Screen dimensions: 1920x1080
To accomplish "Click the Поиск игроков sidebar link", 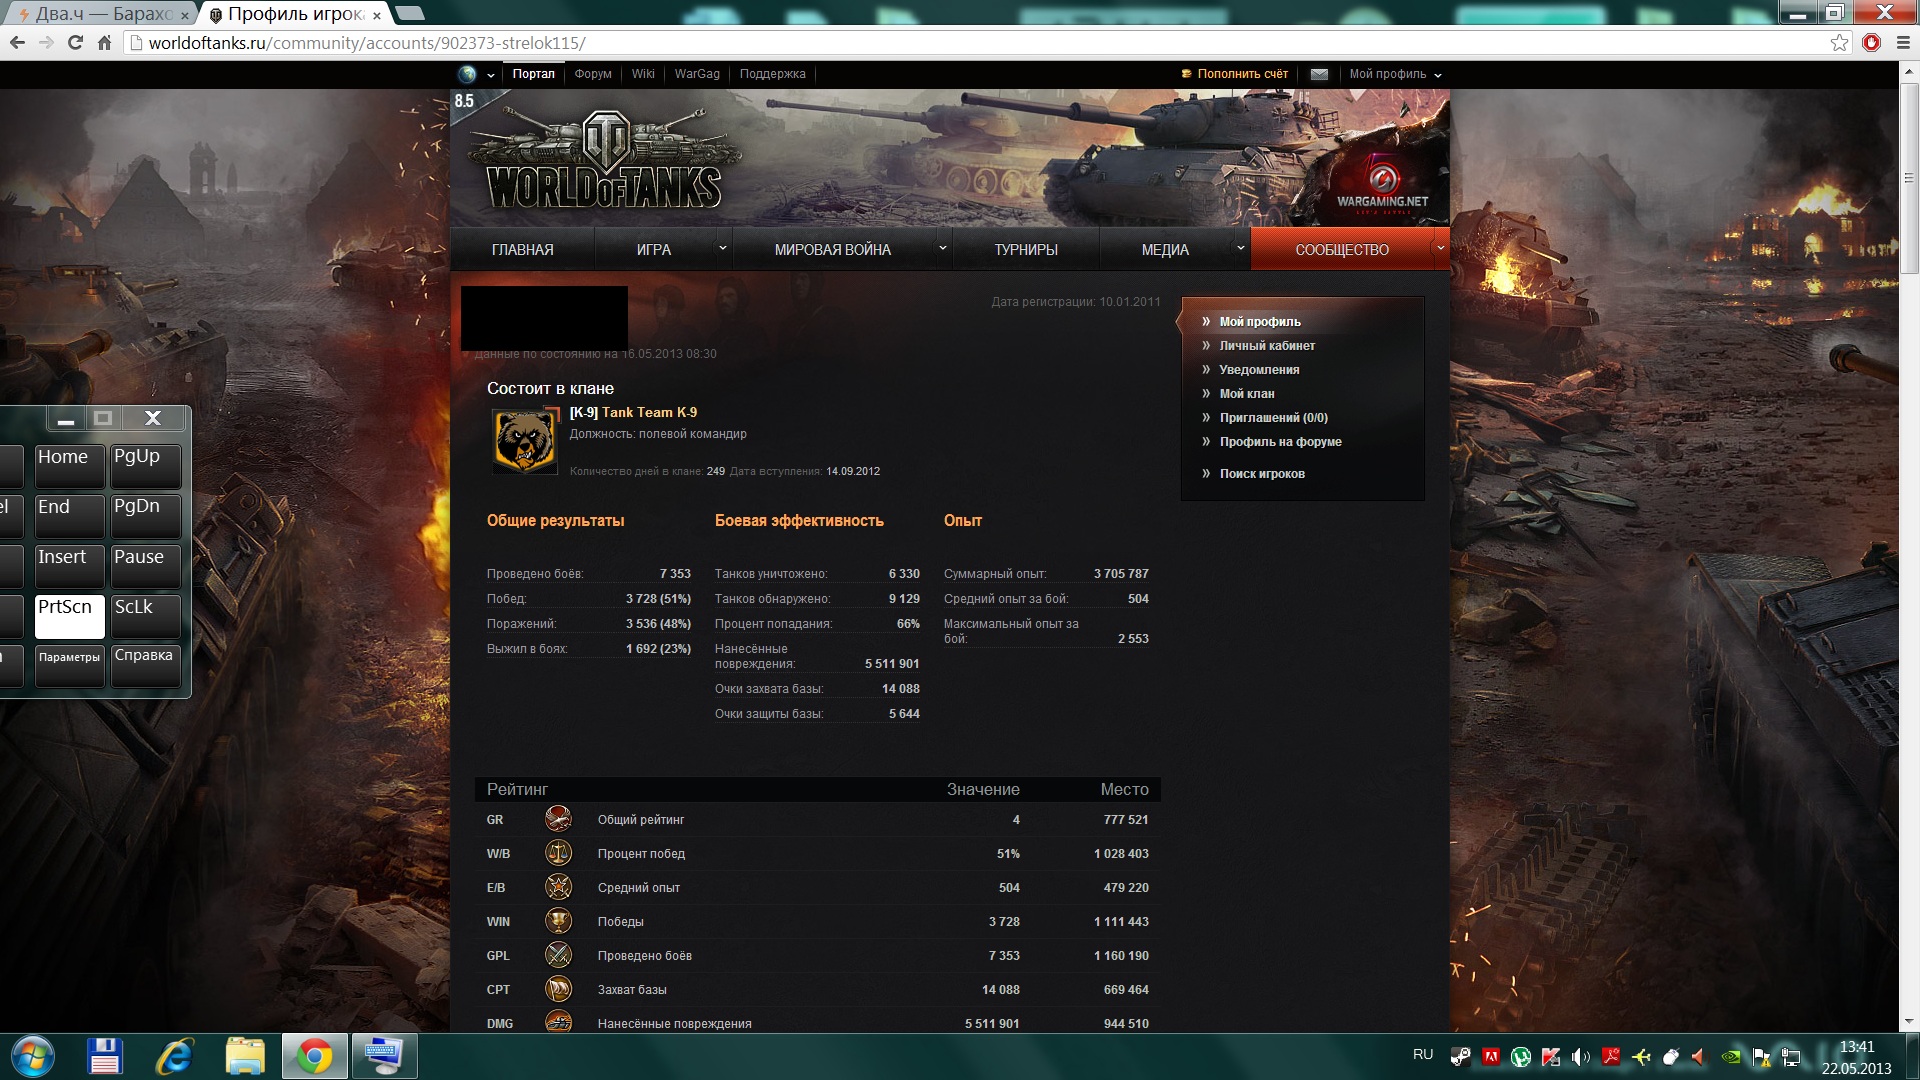I will coord(1261,474).
